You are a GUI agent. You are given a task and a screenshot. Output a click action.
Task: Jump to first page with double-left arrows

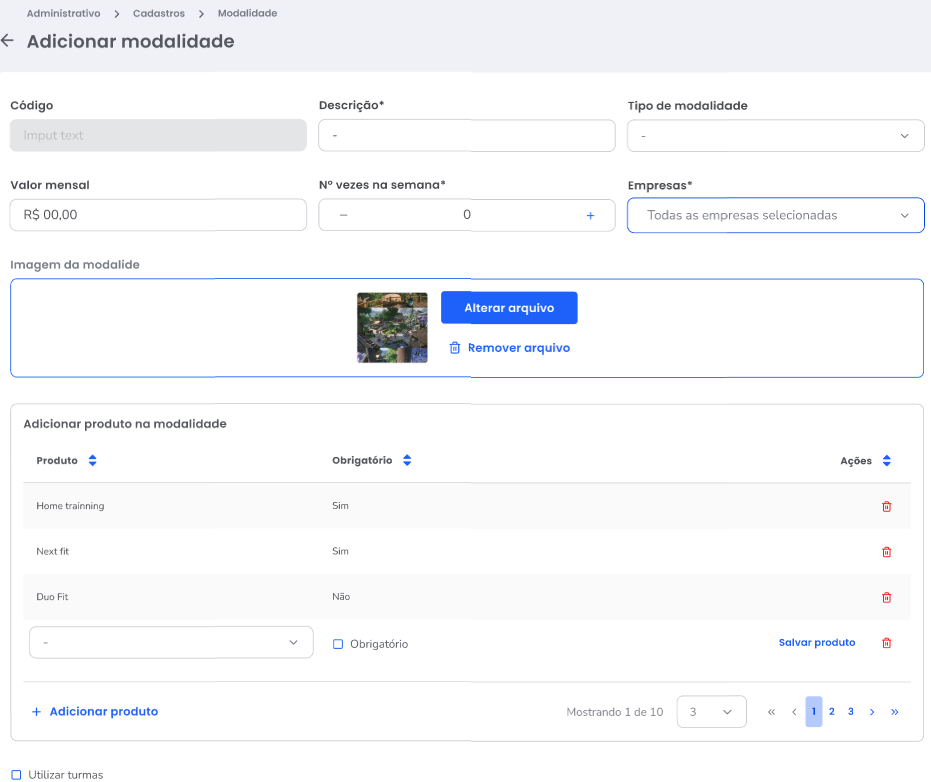click(x=771, y=712)
